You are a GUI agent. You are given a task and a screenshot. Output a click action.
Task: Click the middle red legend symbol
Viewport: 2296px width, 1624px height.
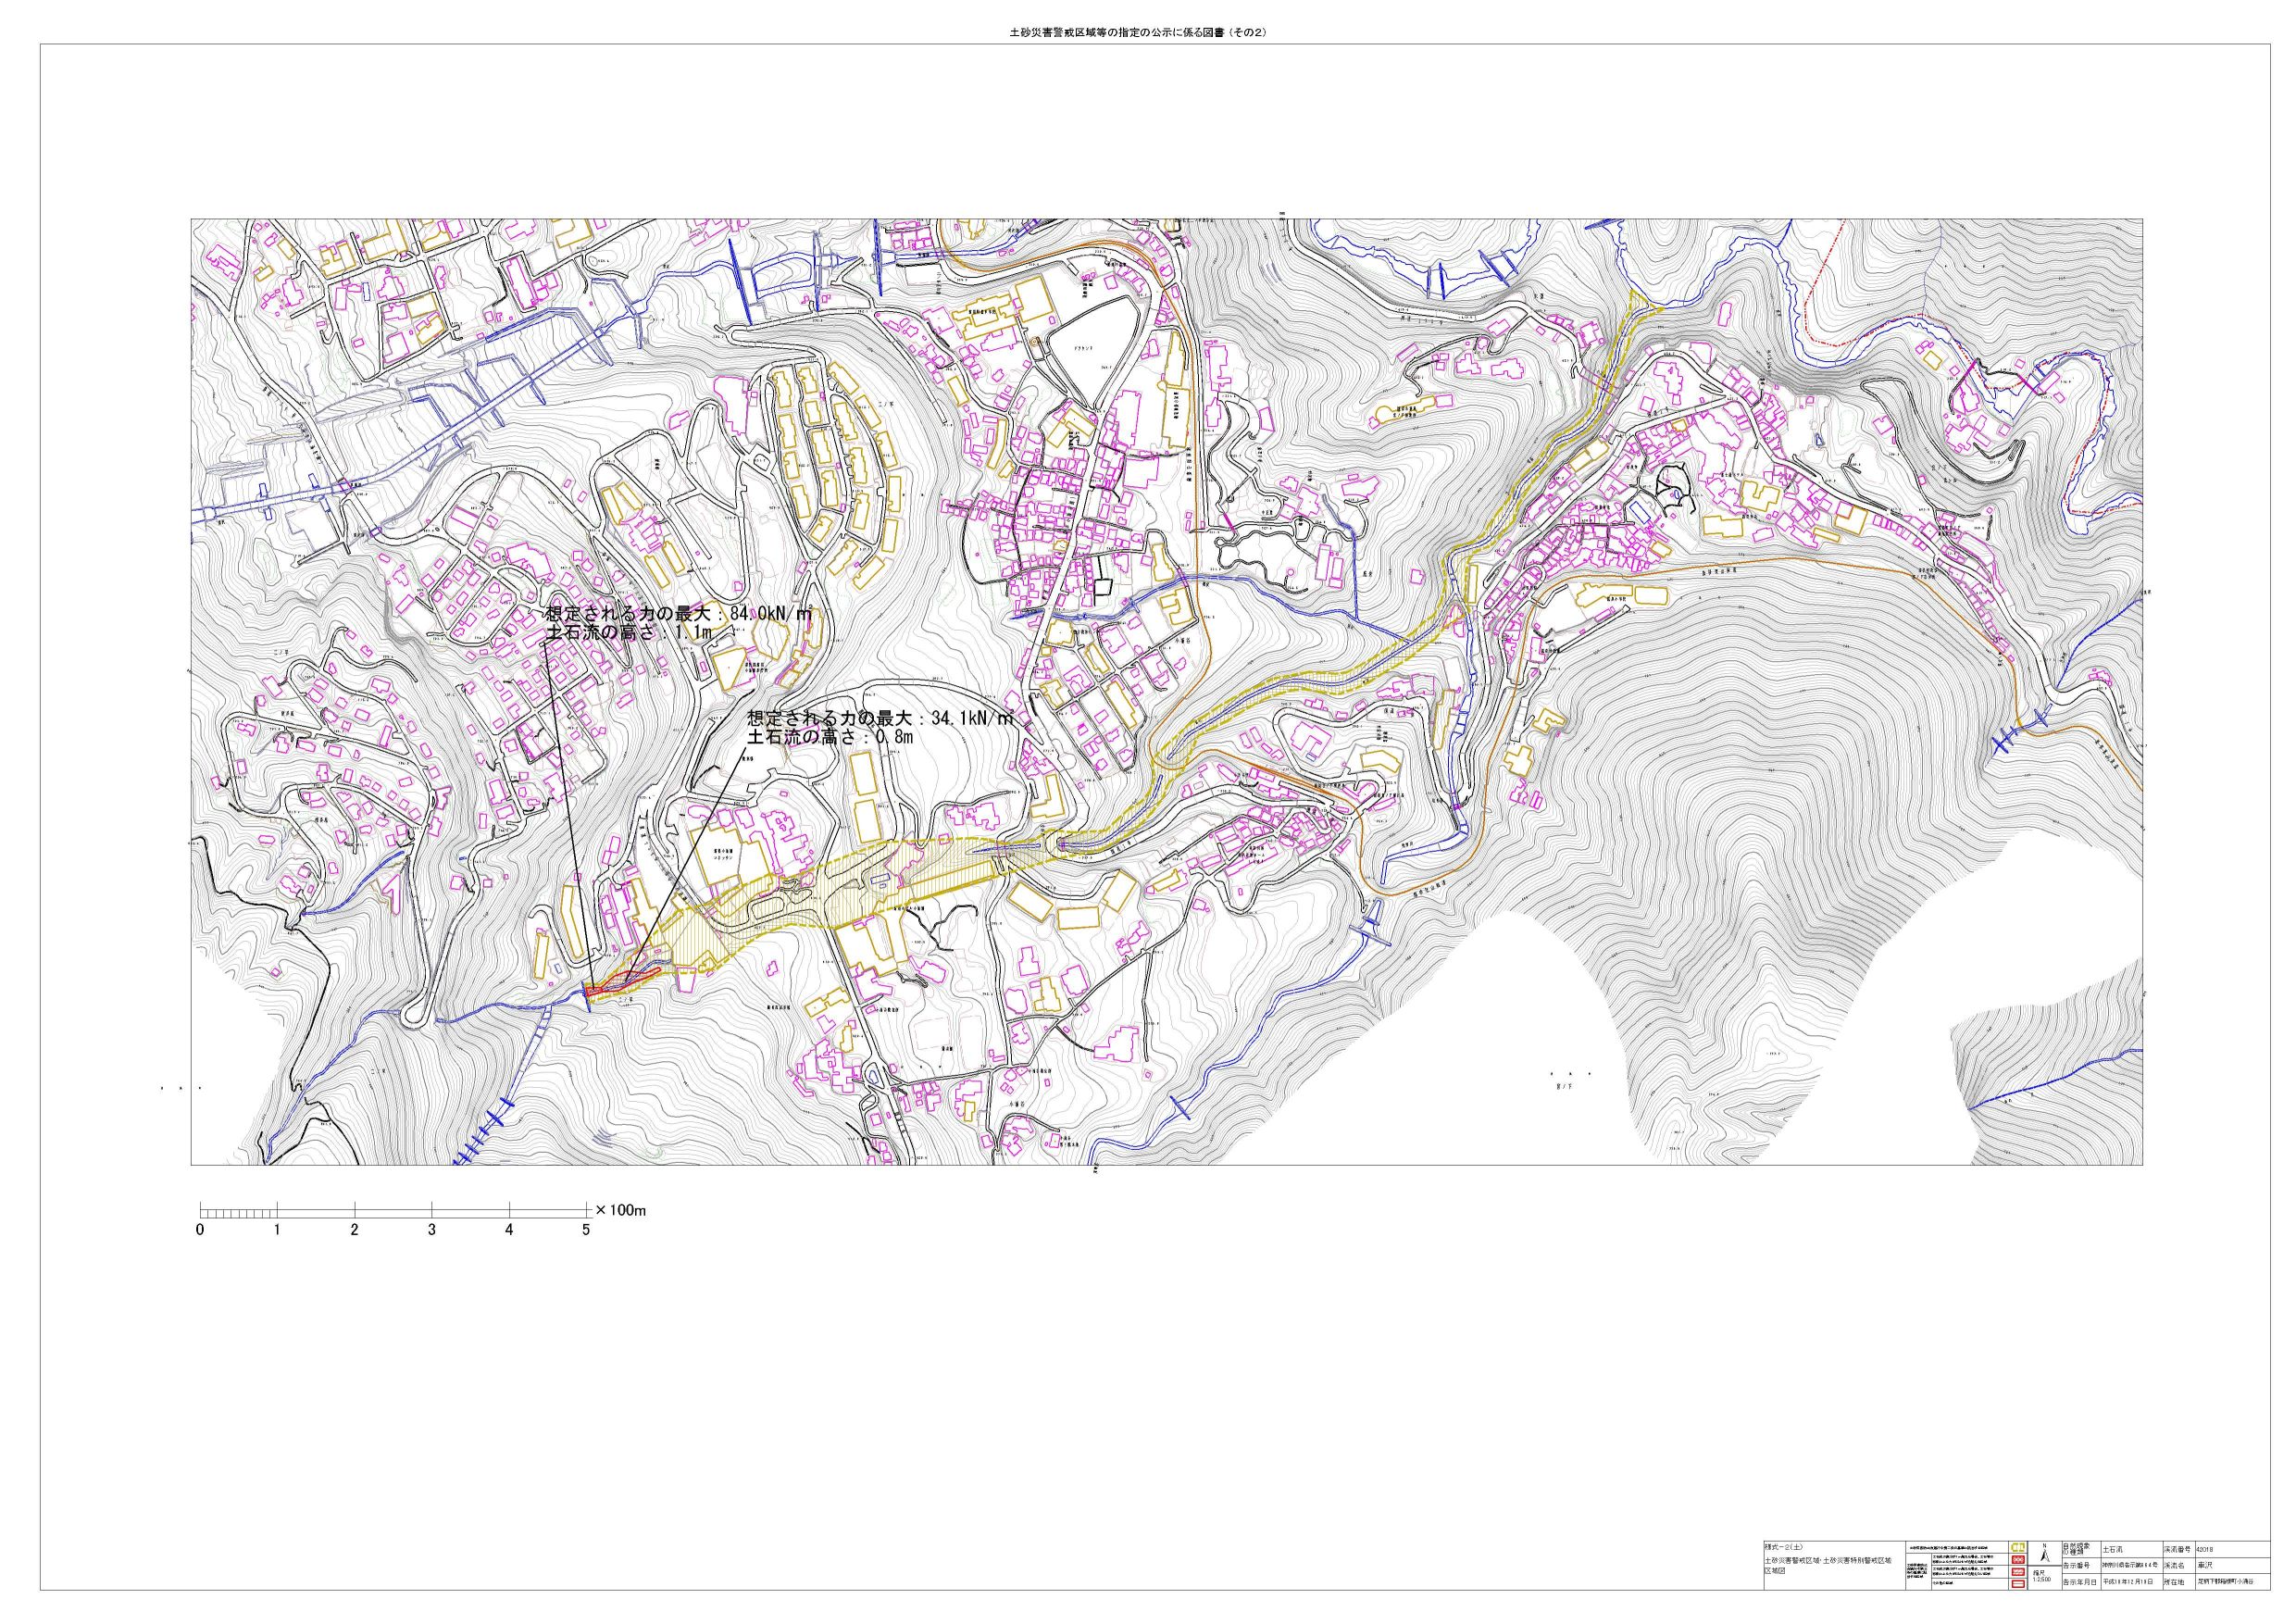(2018, 1572)
